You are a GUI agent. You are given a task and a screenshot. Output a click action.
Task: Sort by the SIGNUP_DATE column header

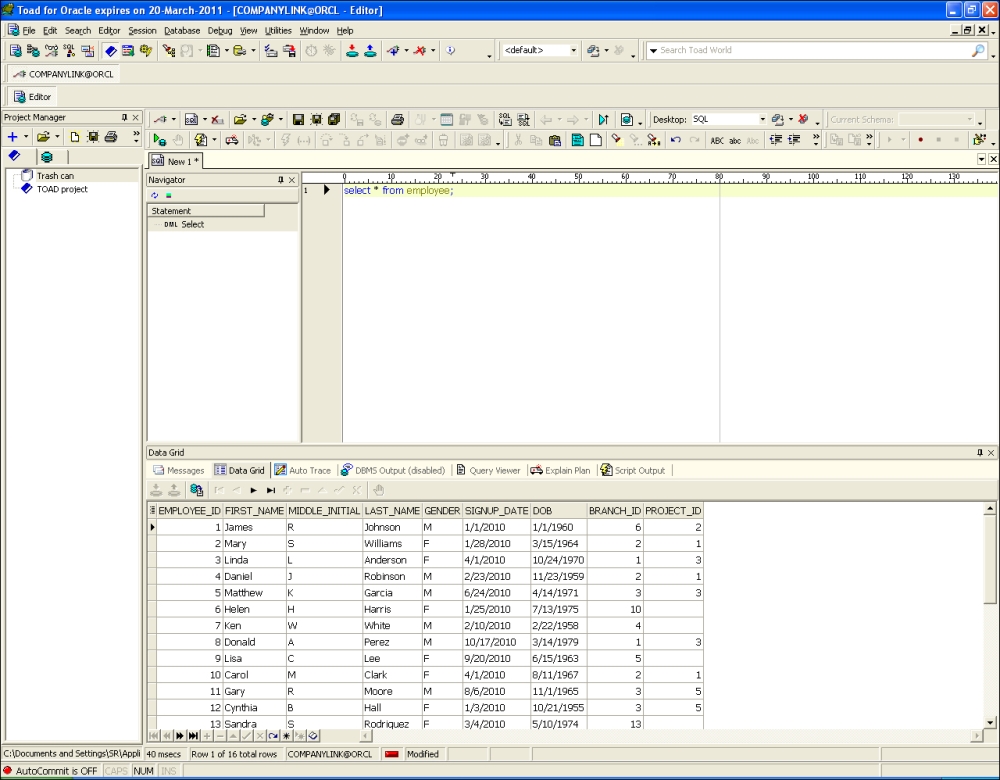[496, 511]
